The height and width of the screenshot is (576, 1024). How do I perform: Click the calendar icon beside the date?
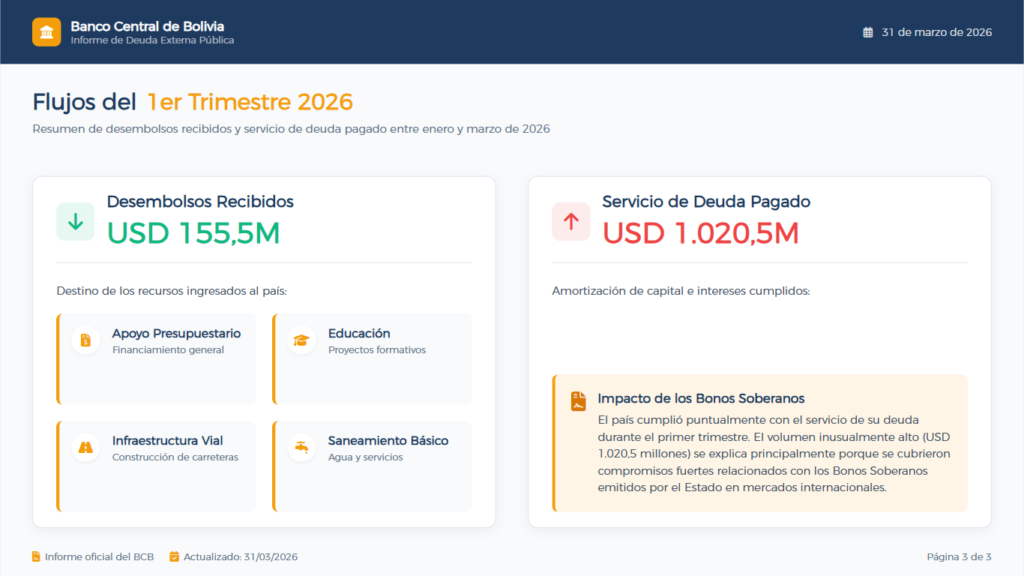coord(868,32)
